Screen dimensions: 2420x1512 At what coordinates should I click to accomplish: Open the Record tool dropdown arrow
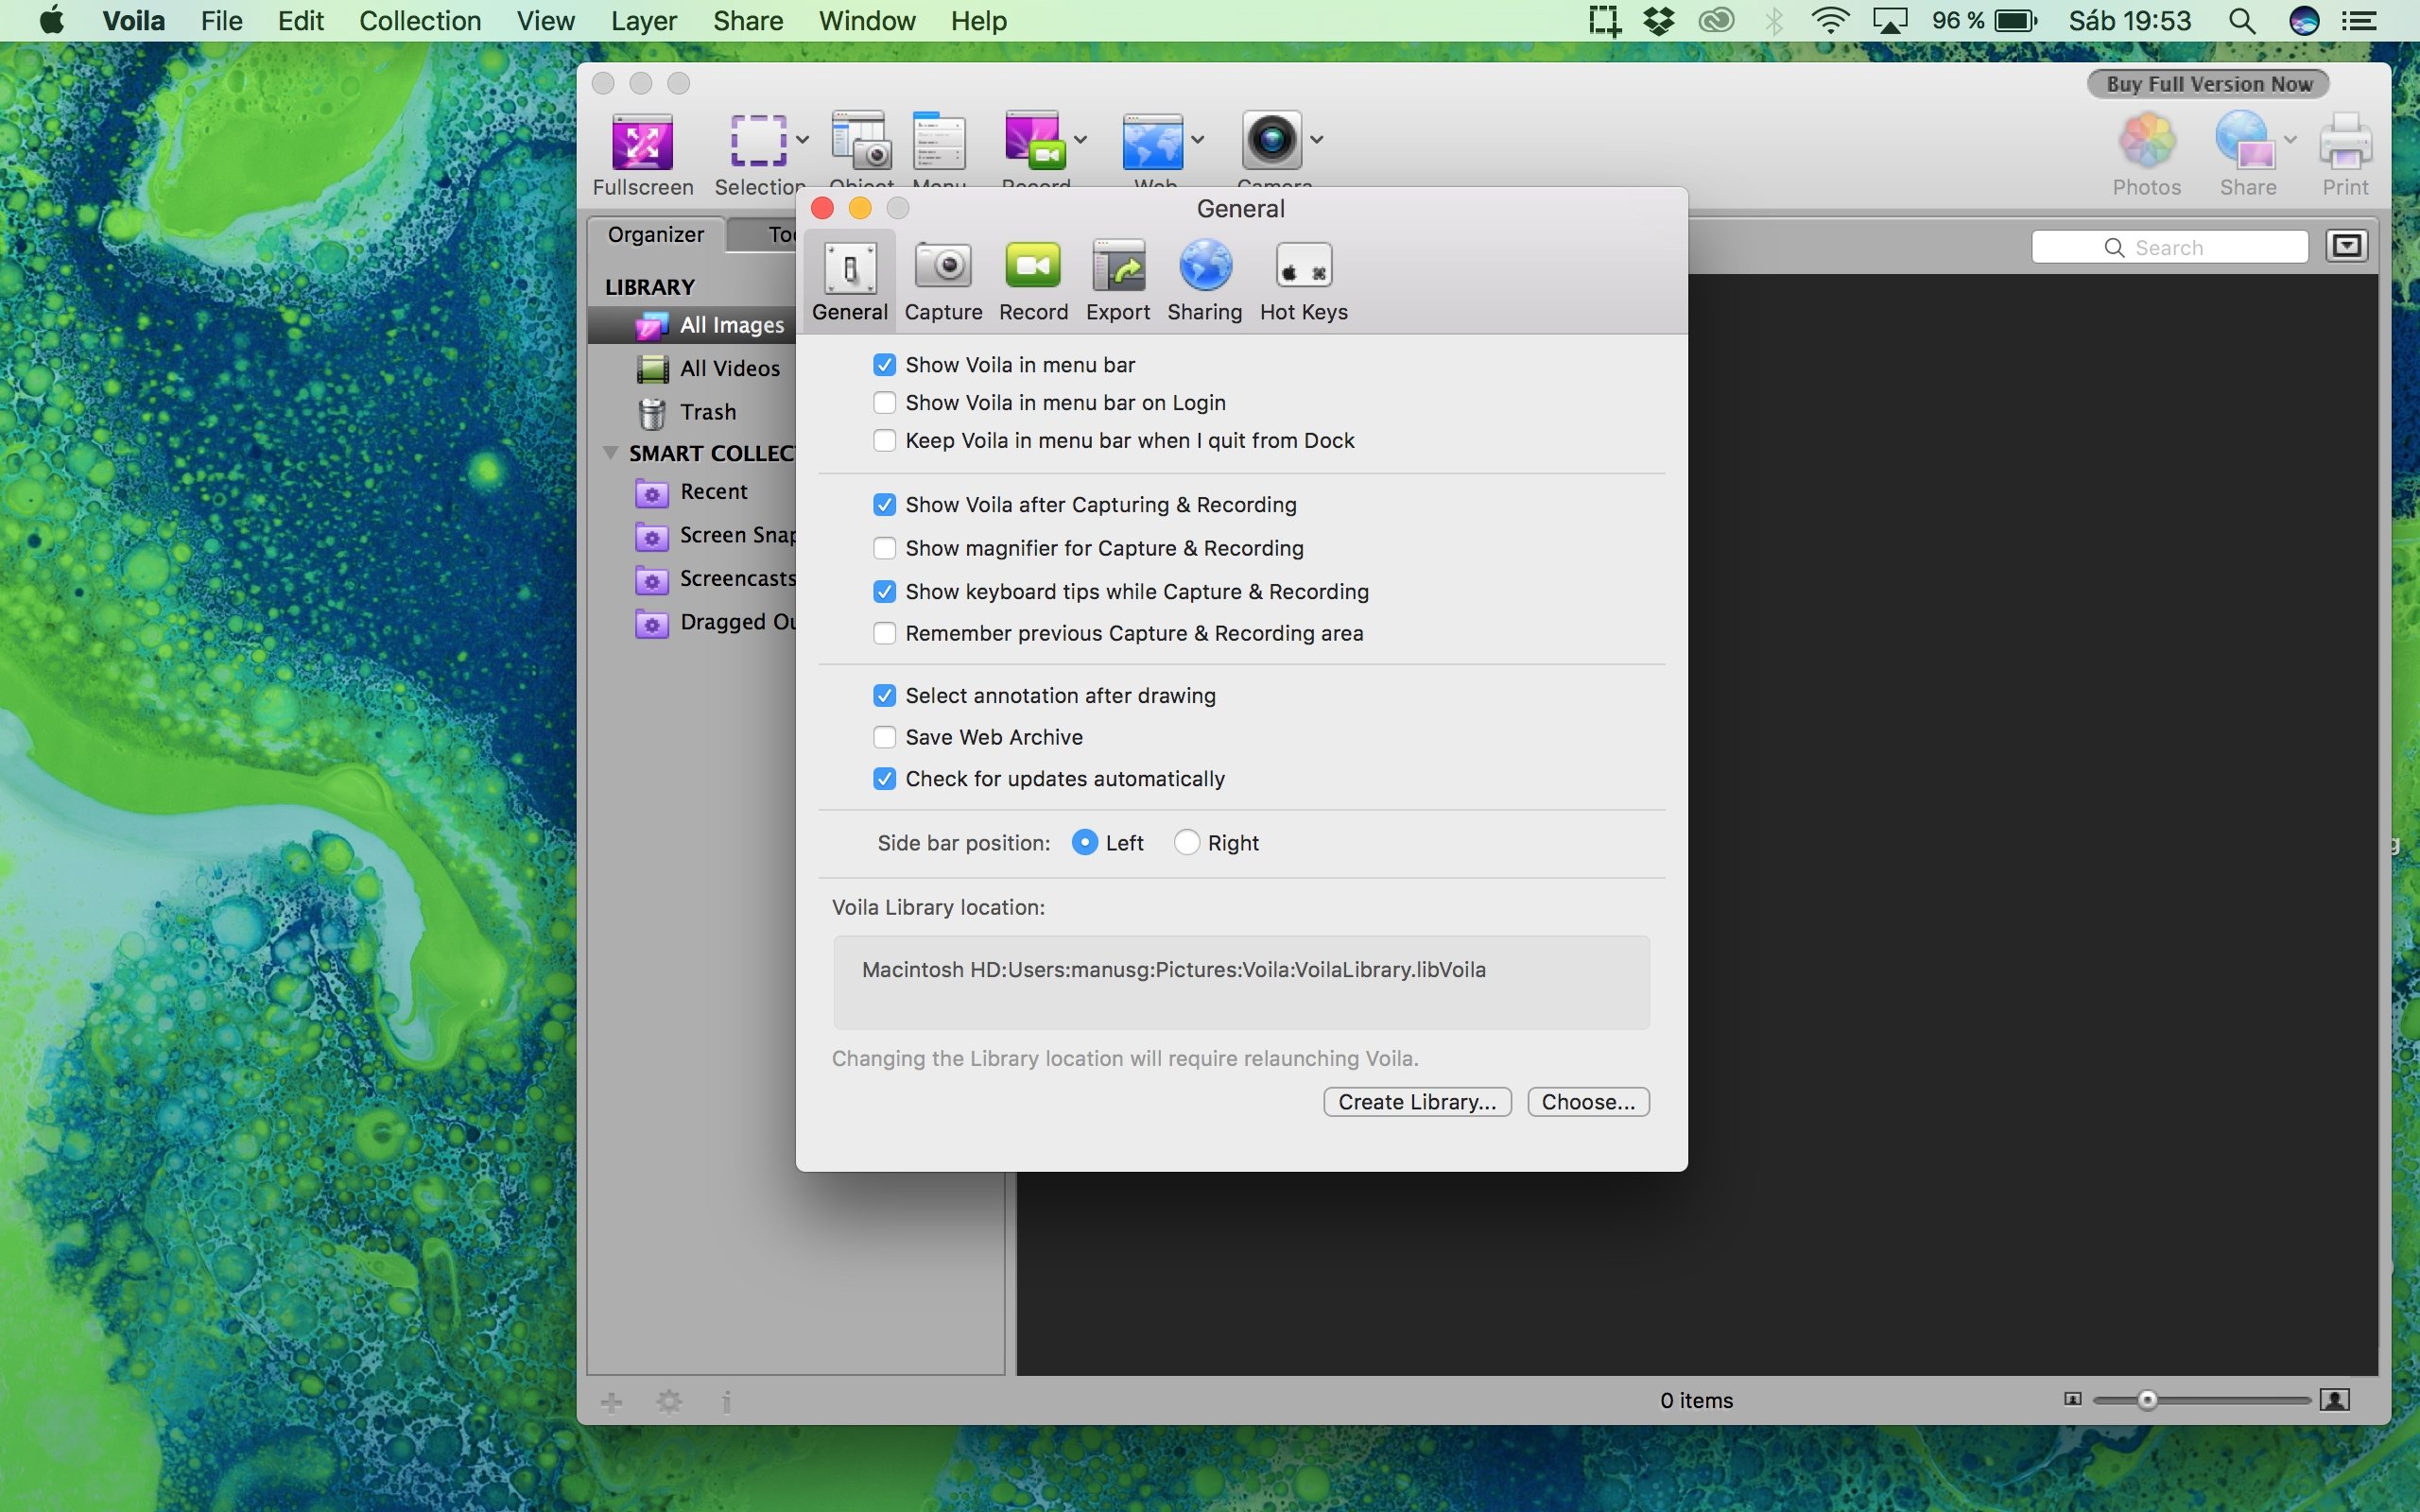1081,140
